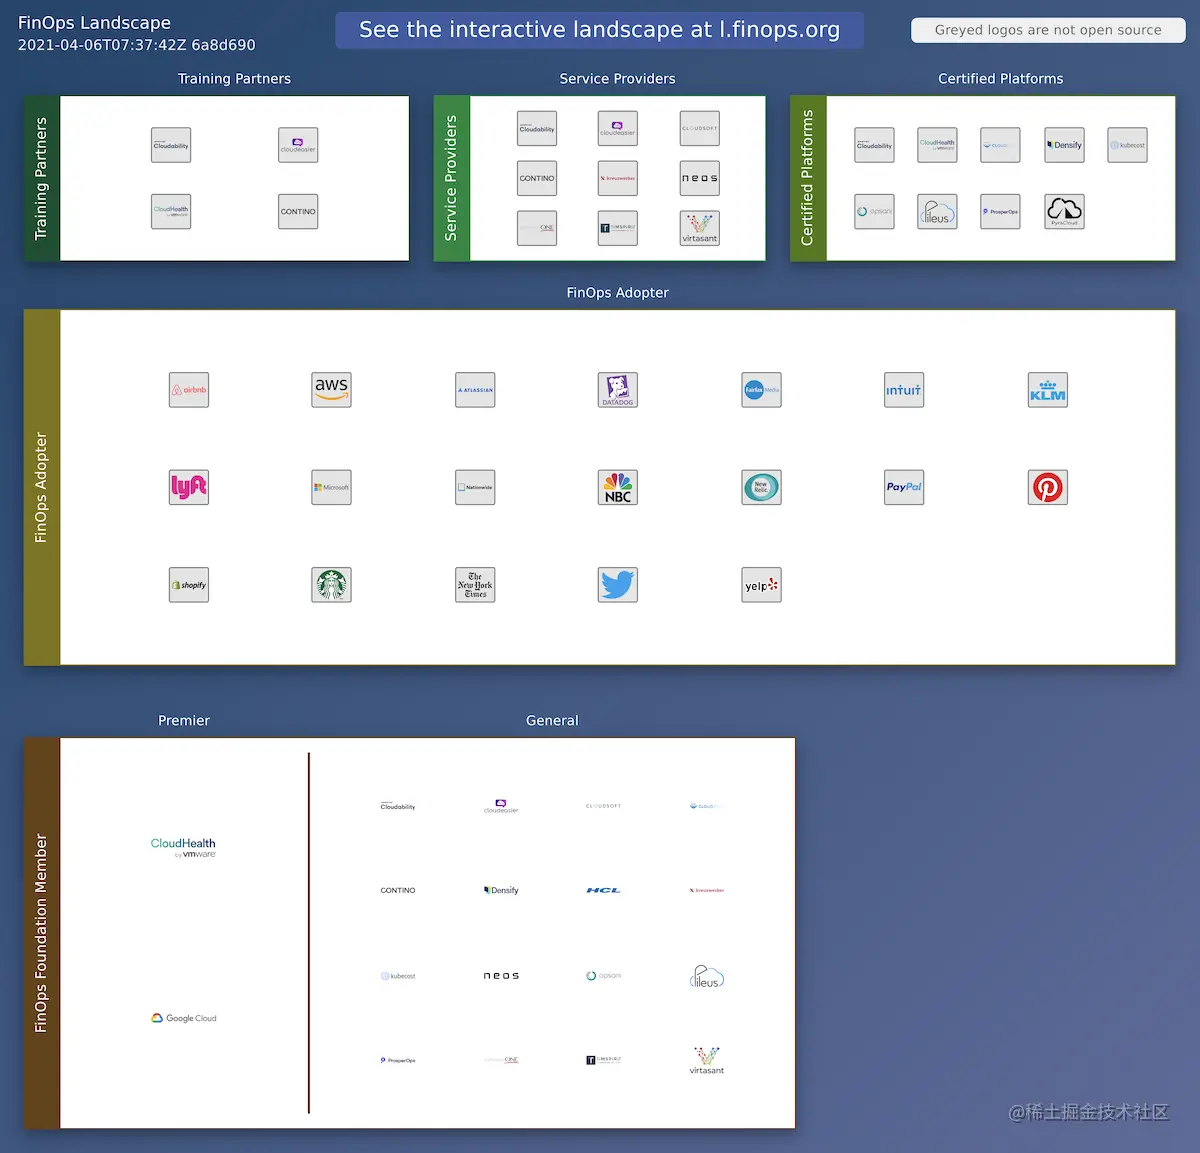Select the New Relic adopter logo
Viewport: 1200px width, 1153px height.
point(761,487)
